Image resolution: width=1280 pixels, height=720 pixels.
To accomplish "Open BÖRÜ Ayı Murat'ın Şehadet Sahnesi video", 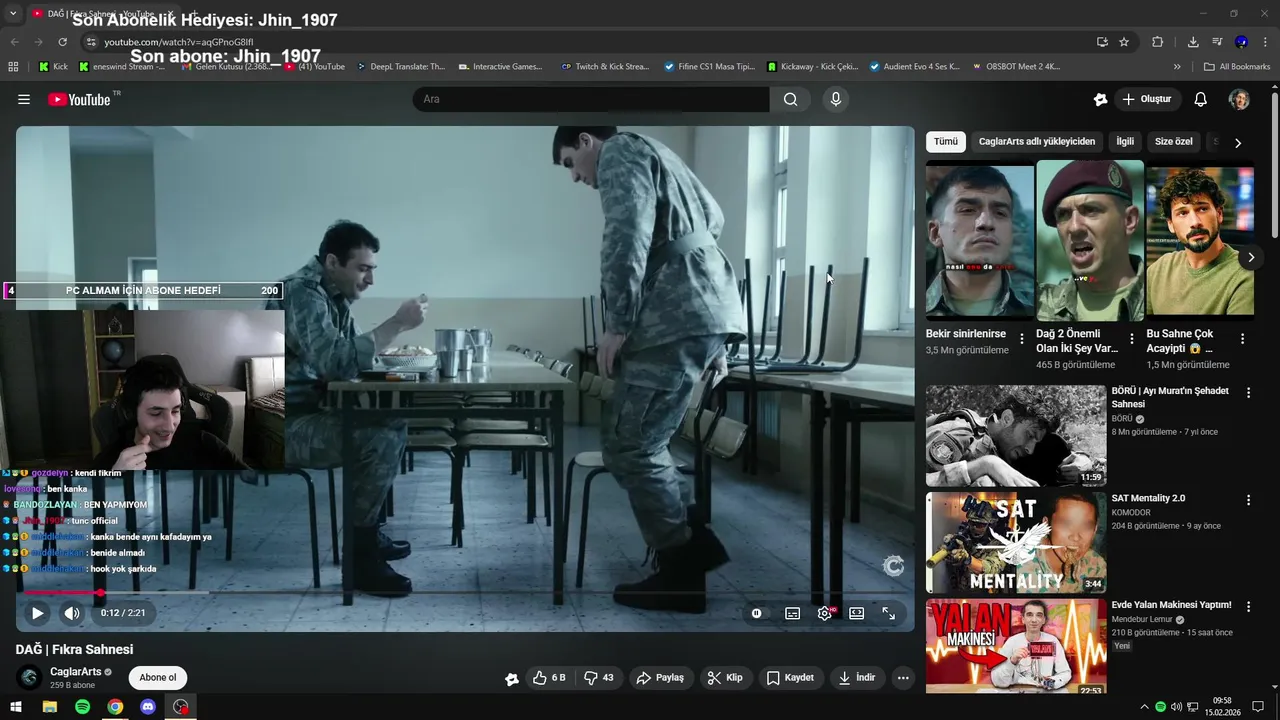I will pyautogui.click(x=1016, y=435).
